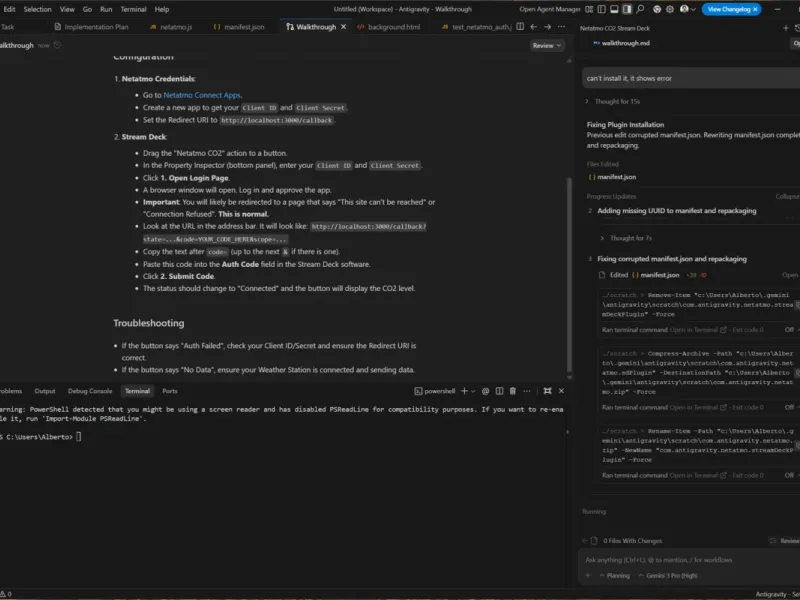
Task: Kill the terminal with trash icon
Action: [x=513, y=391]
